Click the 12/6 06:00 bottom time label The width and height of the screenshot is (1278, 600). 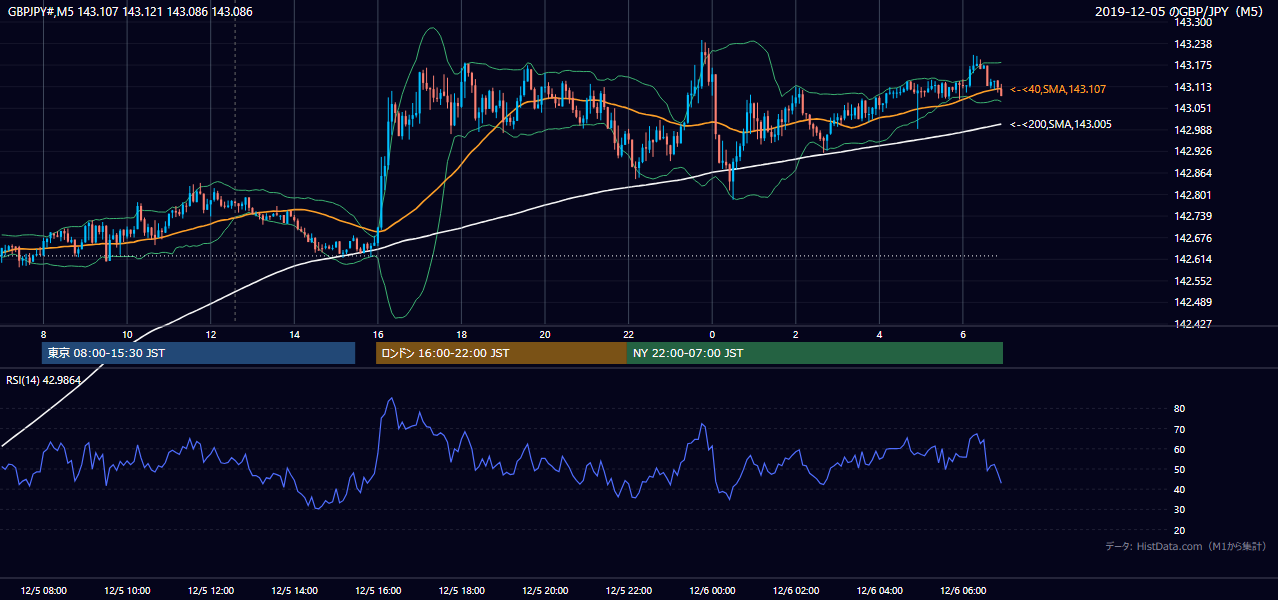click(x=963, y=591)
